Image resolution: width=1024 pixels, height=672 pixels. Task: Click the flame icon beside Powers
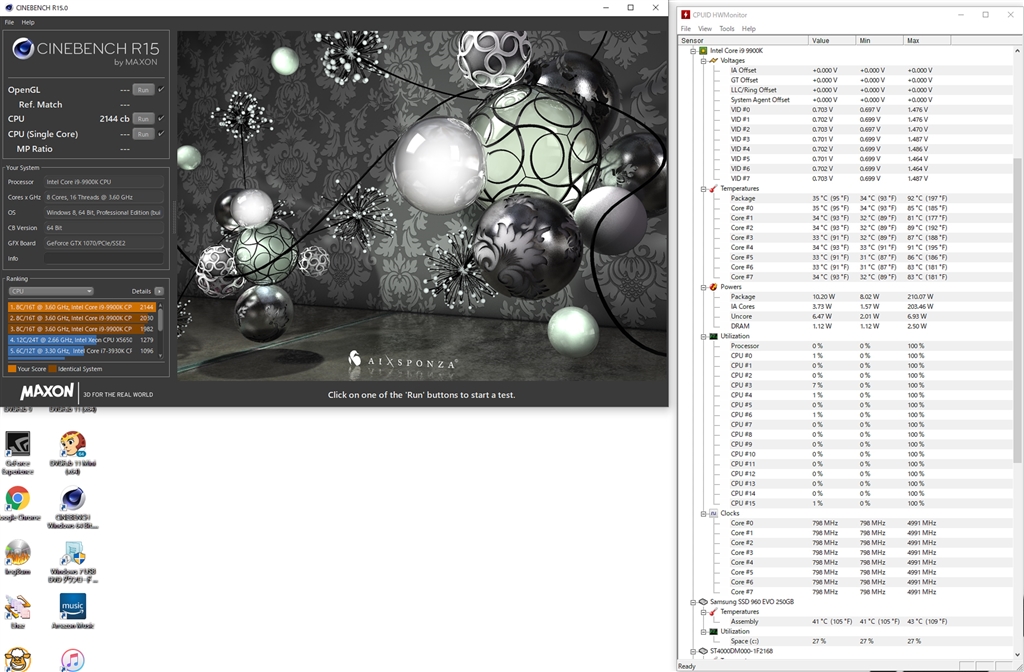point(713,287)
